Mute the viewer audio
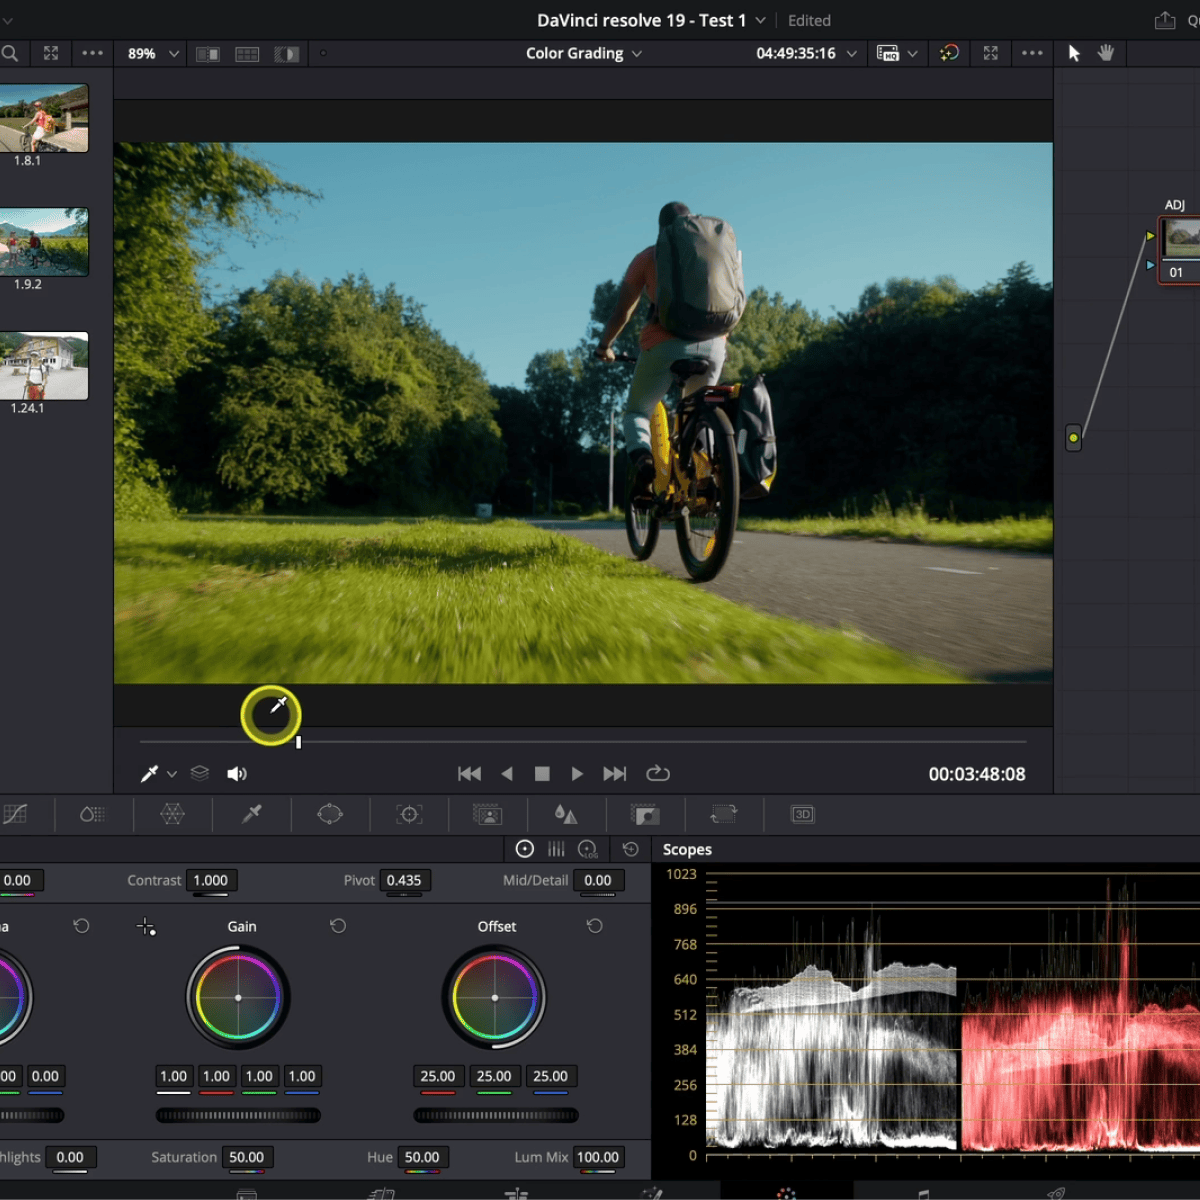 [237, 773]
